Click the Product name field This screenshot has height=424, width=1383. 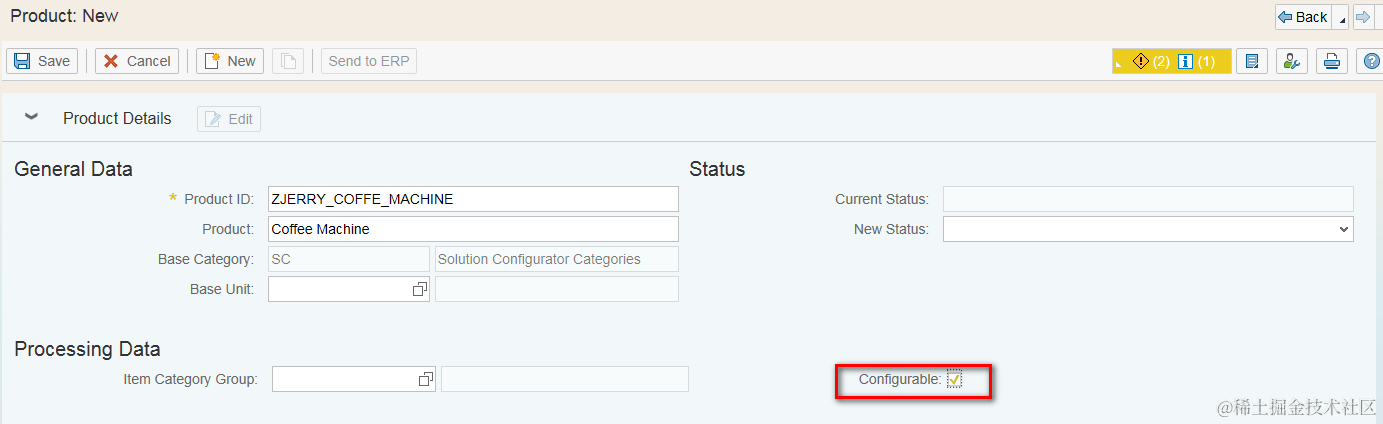[473, 229]
